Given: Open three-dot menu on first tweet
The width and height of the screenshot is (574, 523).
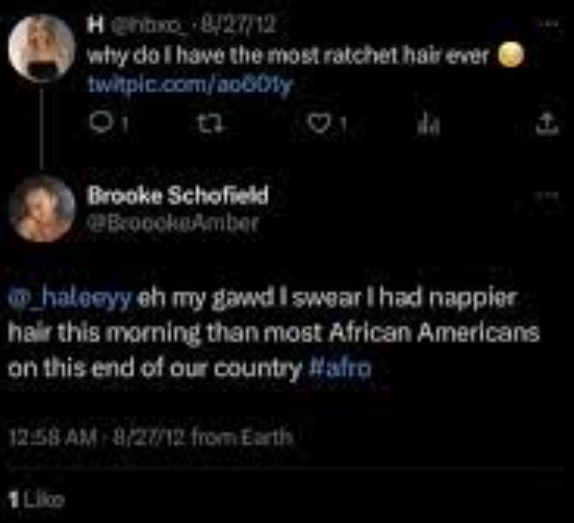Looking at the screenshot, I should coord(549,24).
